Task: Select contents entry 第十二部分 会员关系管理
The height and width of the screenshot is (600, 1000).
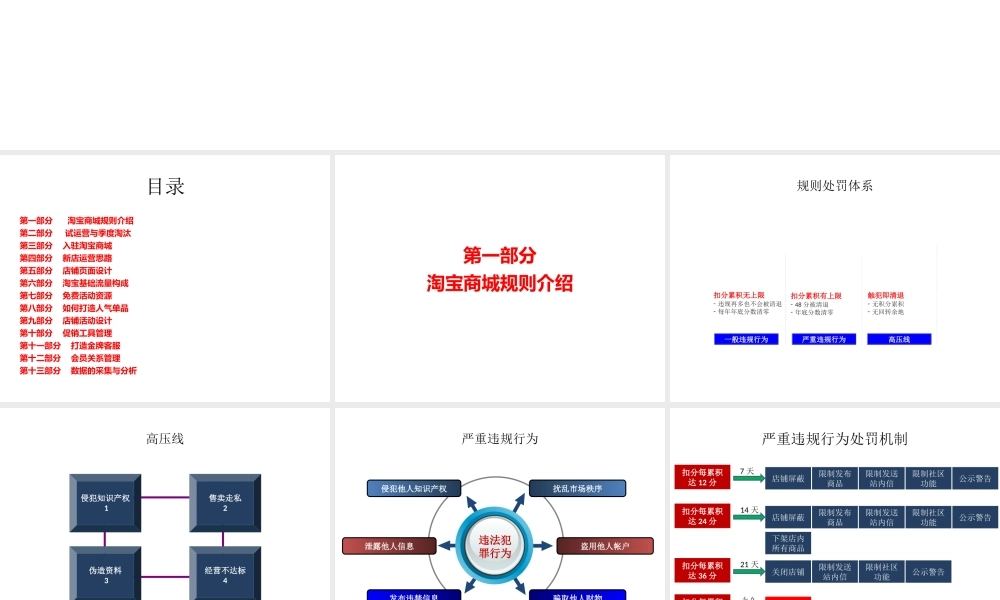Action: (x=70, y=358)
